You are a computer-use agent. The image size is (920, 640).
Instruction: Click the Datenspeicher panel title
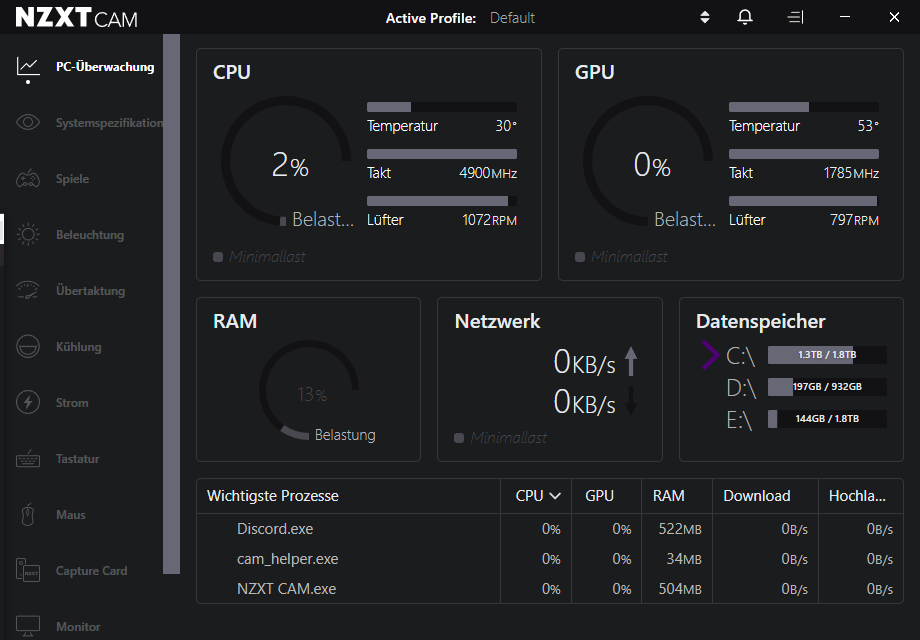coord(760,321)
